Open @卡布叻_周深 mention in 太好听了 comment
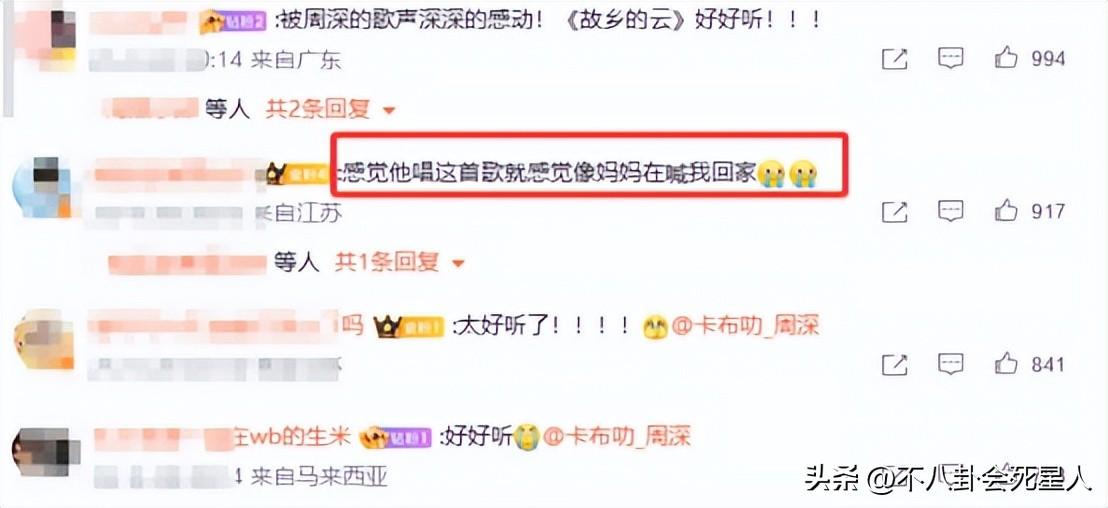The image size is (1108, 508). tap(745, 326)
